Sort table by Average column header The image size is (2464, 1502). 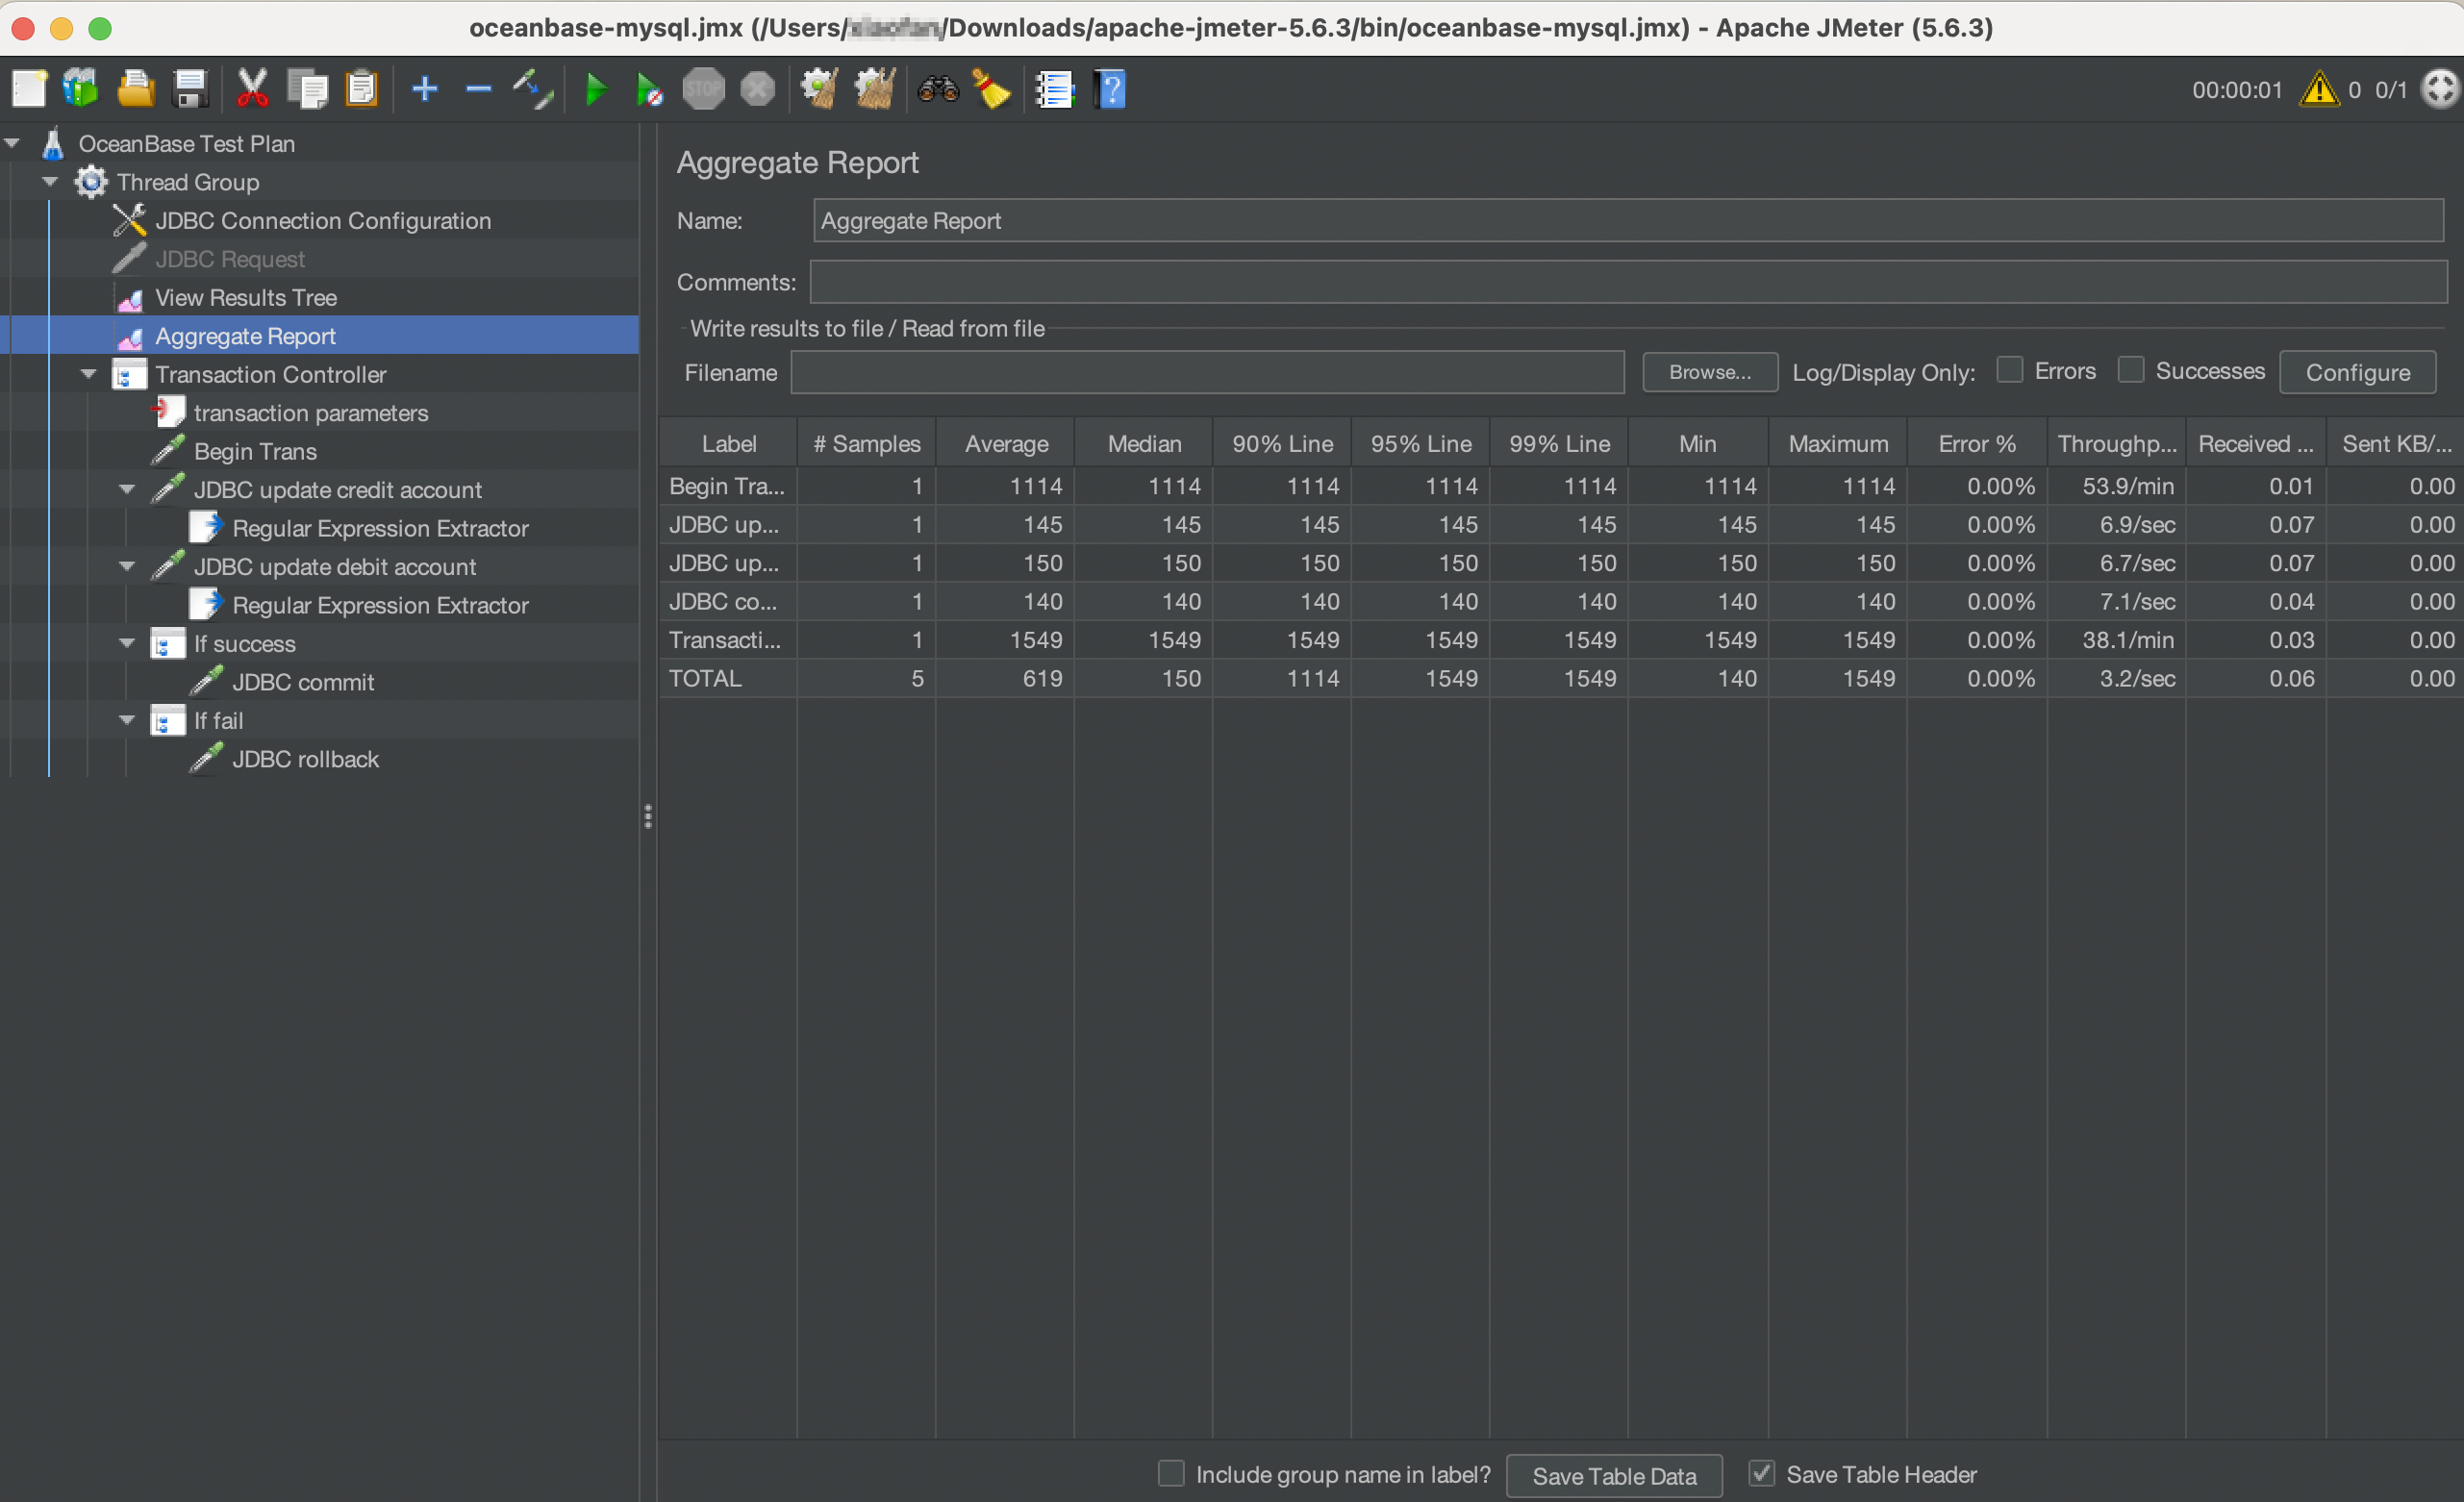pyautogui.click(x=1005, y=444)
